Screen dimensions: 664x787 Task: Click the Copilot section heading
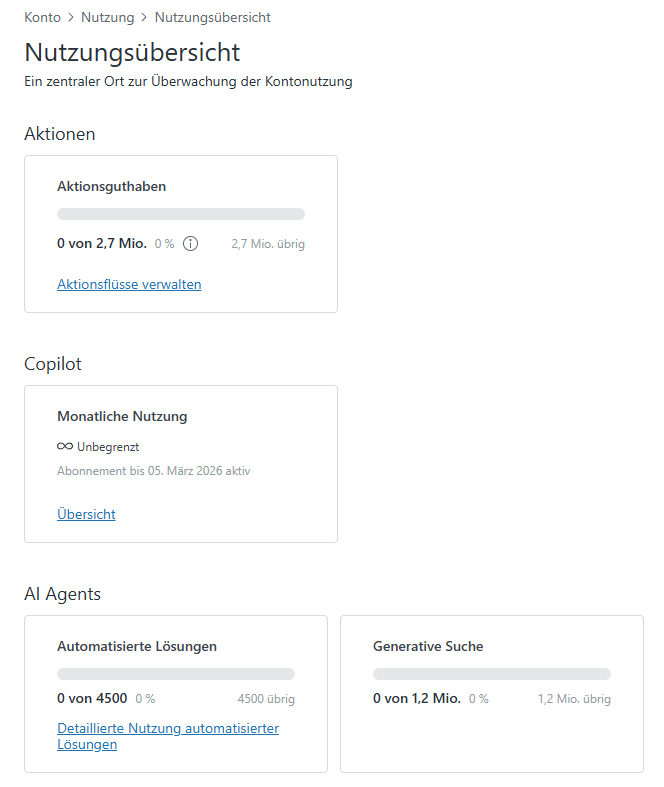tap(53, 364)
